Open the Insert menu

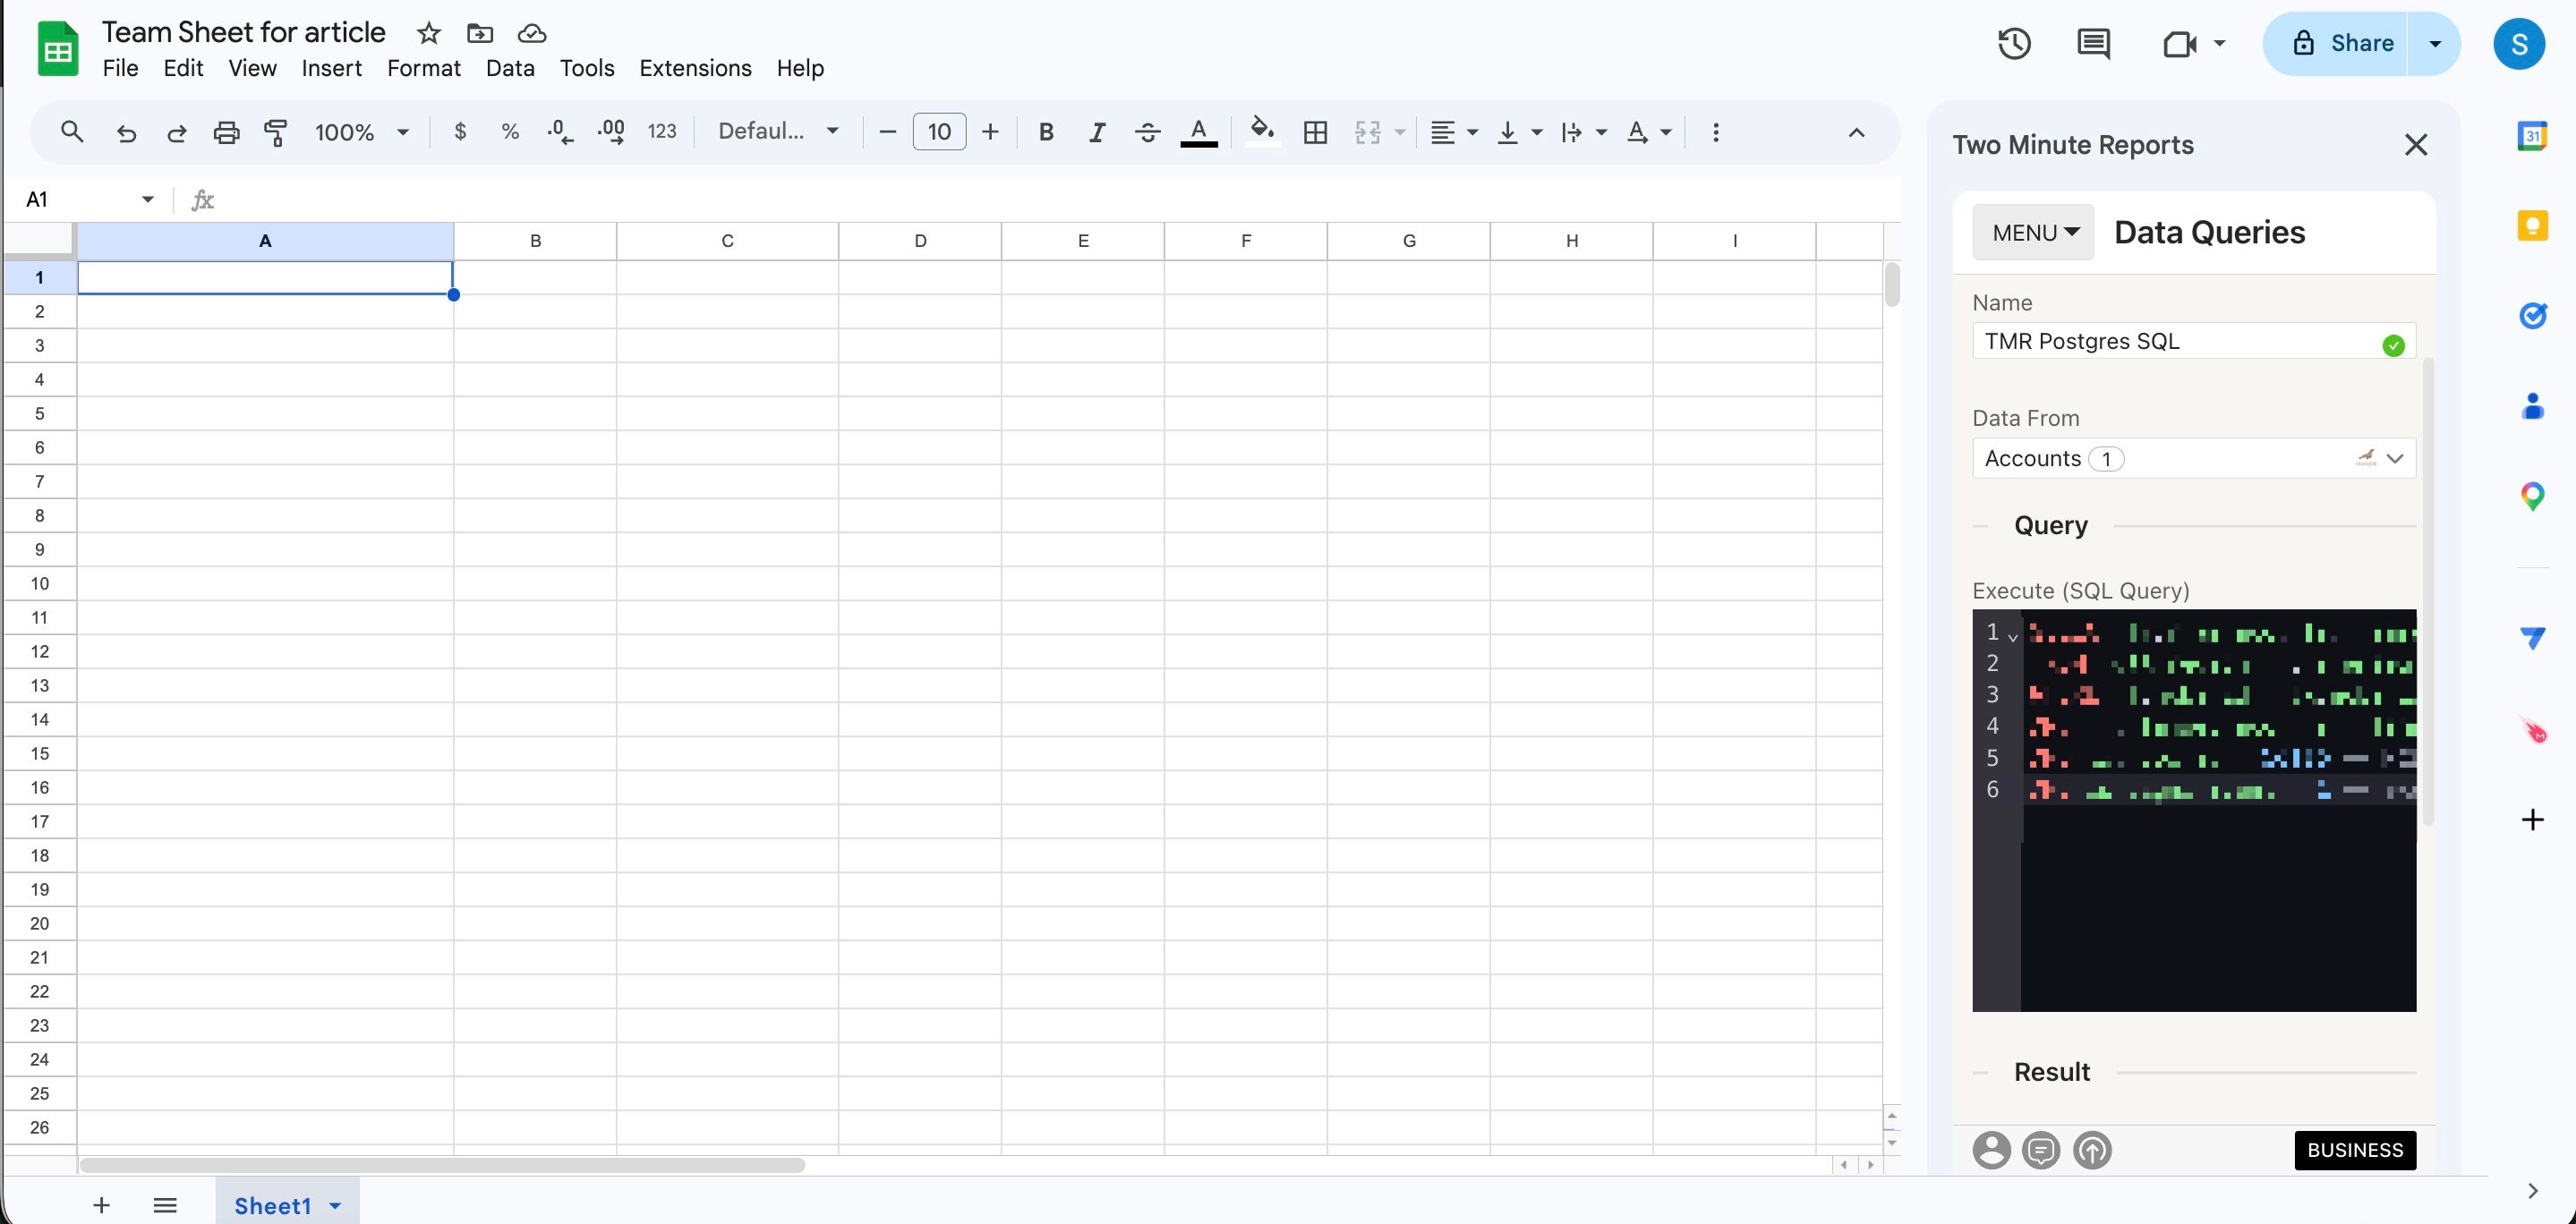point(331,68)
